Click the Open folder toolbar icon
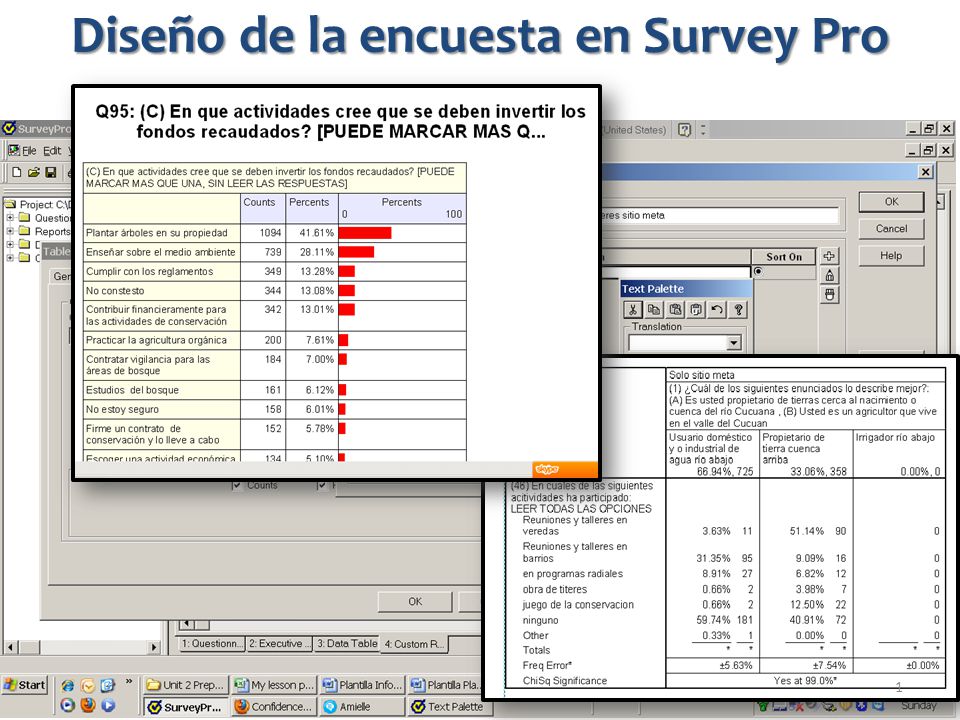The height and width of the screenshot is (720, 960). click(x=34, y=173)
